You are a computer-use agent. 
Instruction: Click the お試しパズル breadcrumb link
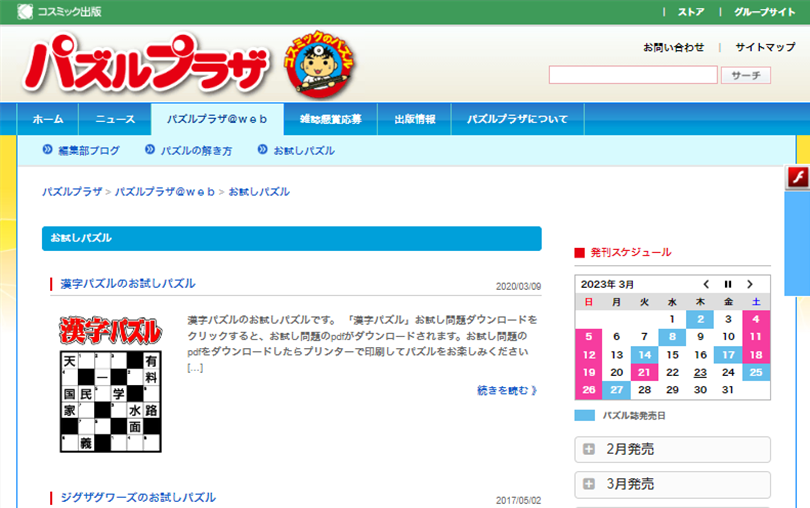click(x=259, y=192)
